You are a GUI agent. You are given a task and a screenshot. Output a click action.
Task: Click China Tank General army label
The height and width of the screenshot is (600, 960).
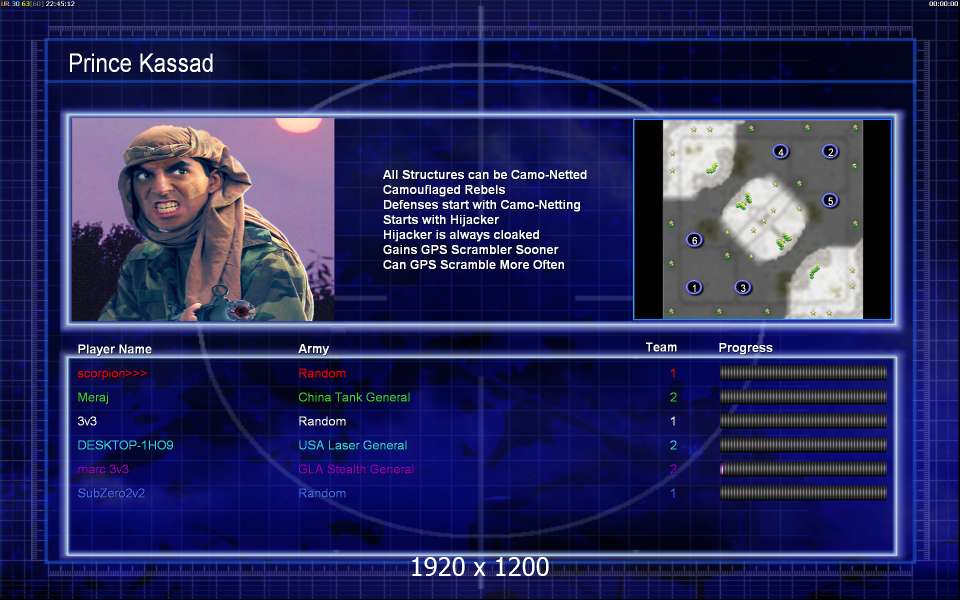coord(354,397)
